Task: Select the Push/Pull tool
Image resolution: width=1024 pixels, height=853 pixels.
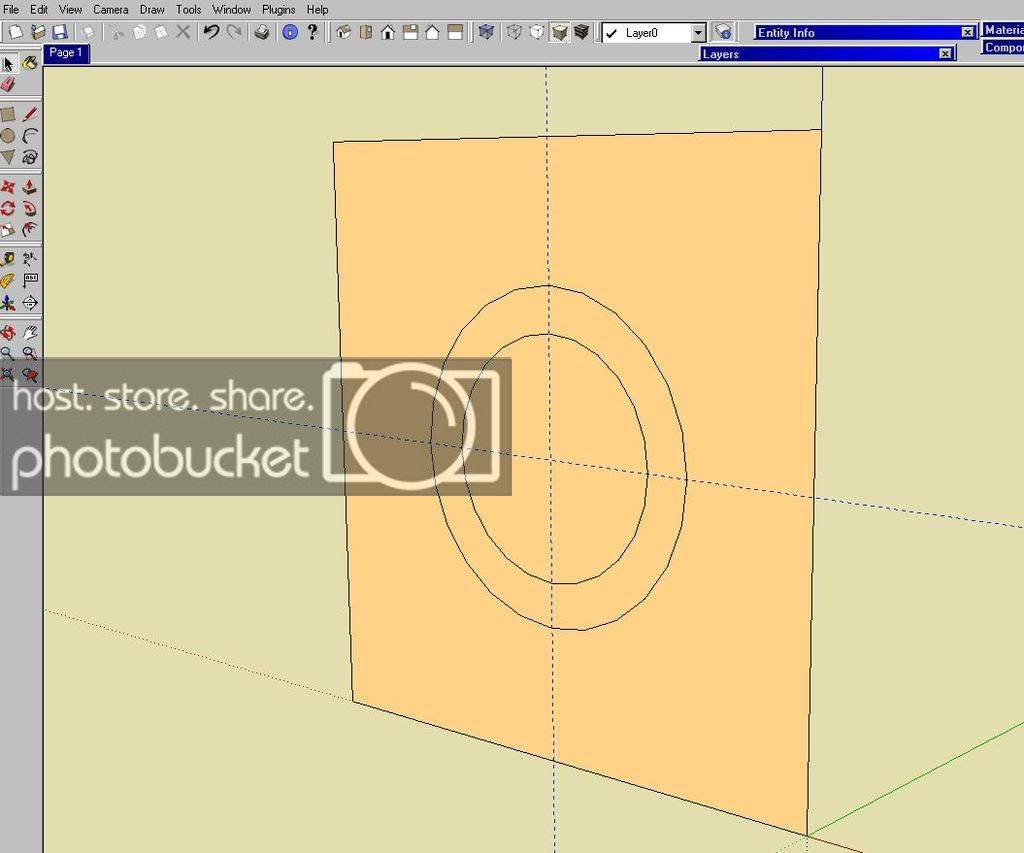Action: [x=29, y=187]
